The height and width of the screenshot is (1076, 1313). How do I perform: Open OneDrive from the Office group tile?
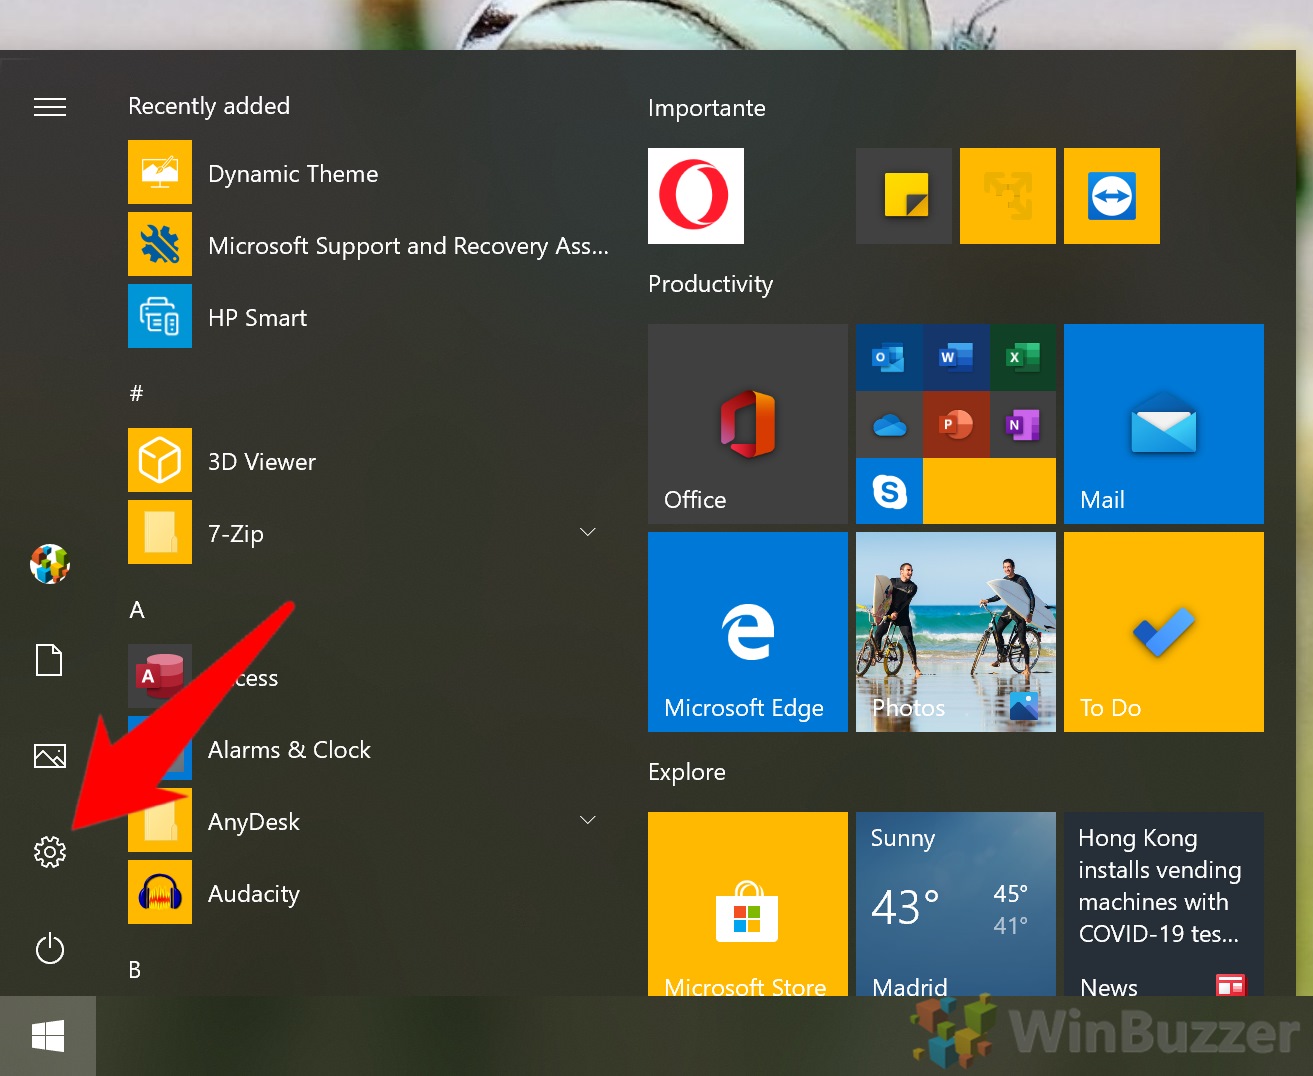tap(889, 425)
